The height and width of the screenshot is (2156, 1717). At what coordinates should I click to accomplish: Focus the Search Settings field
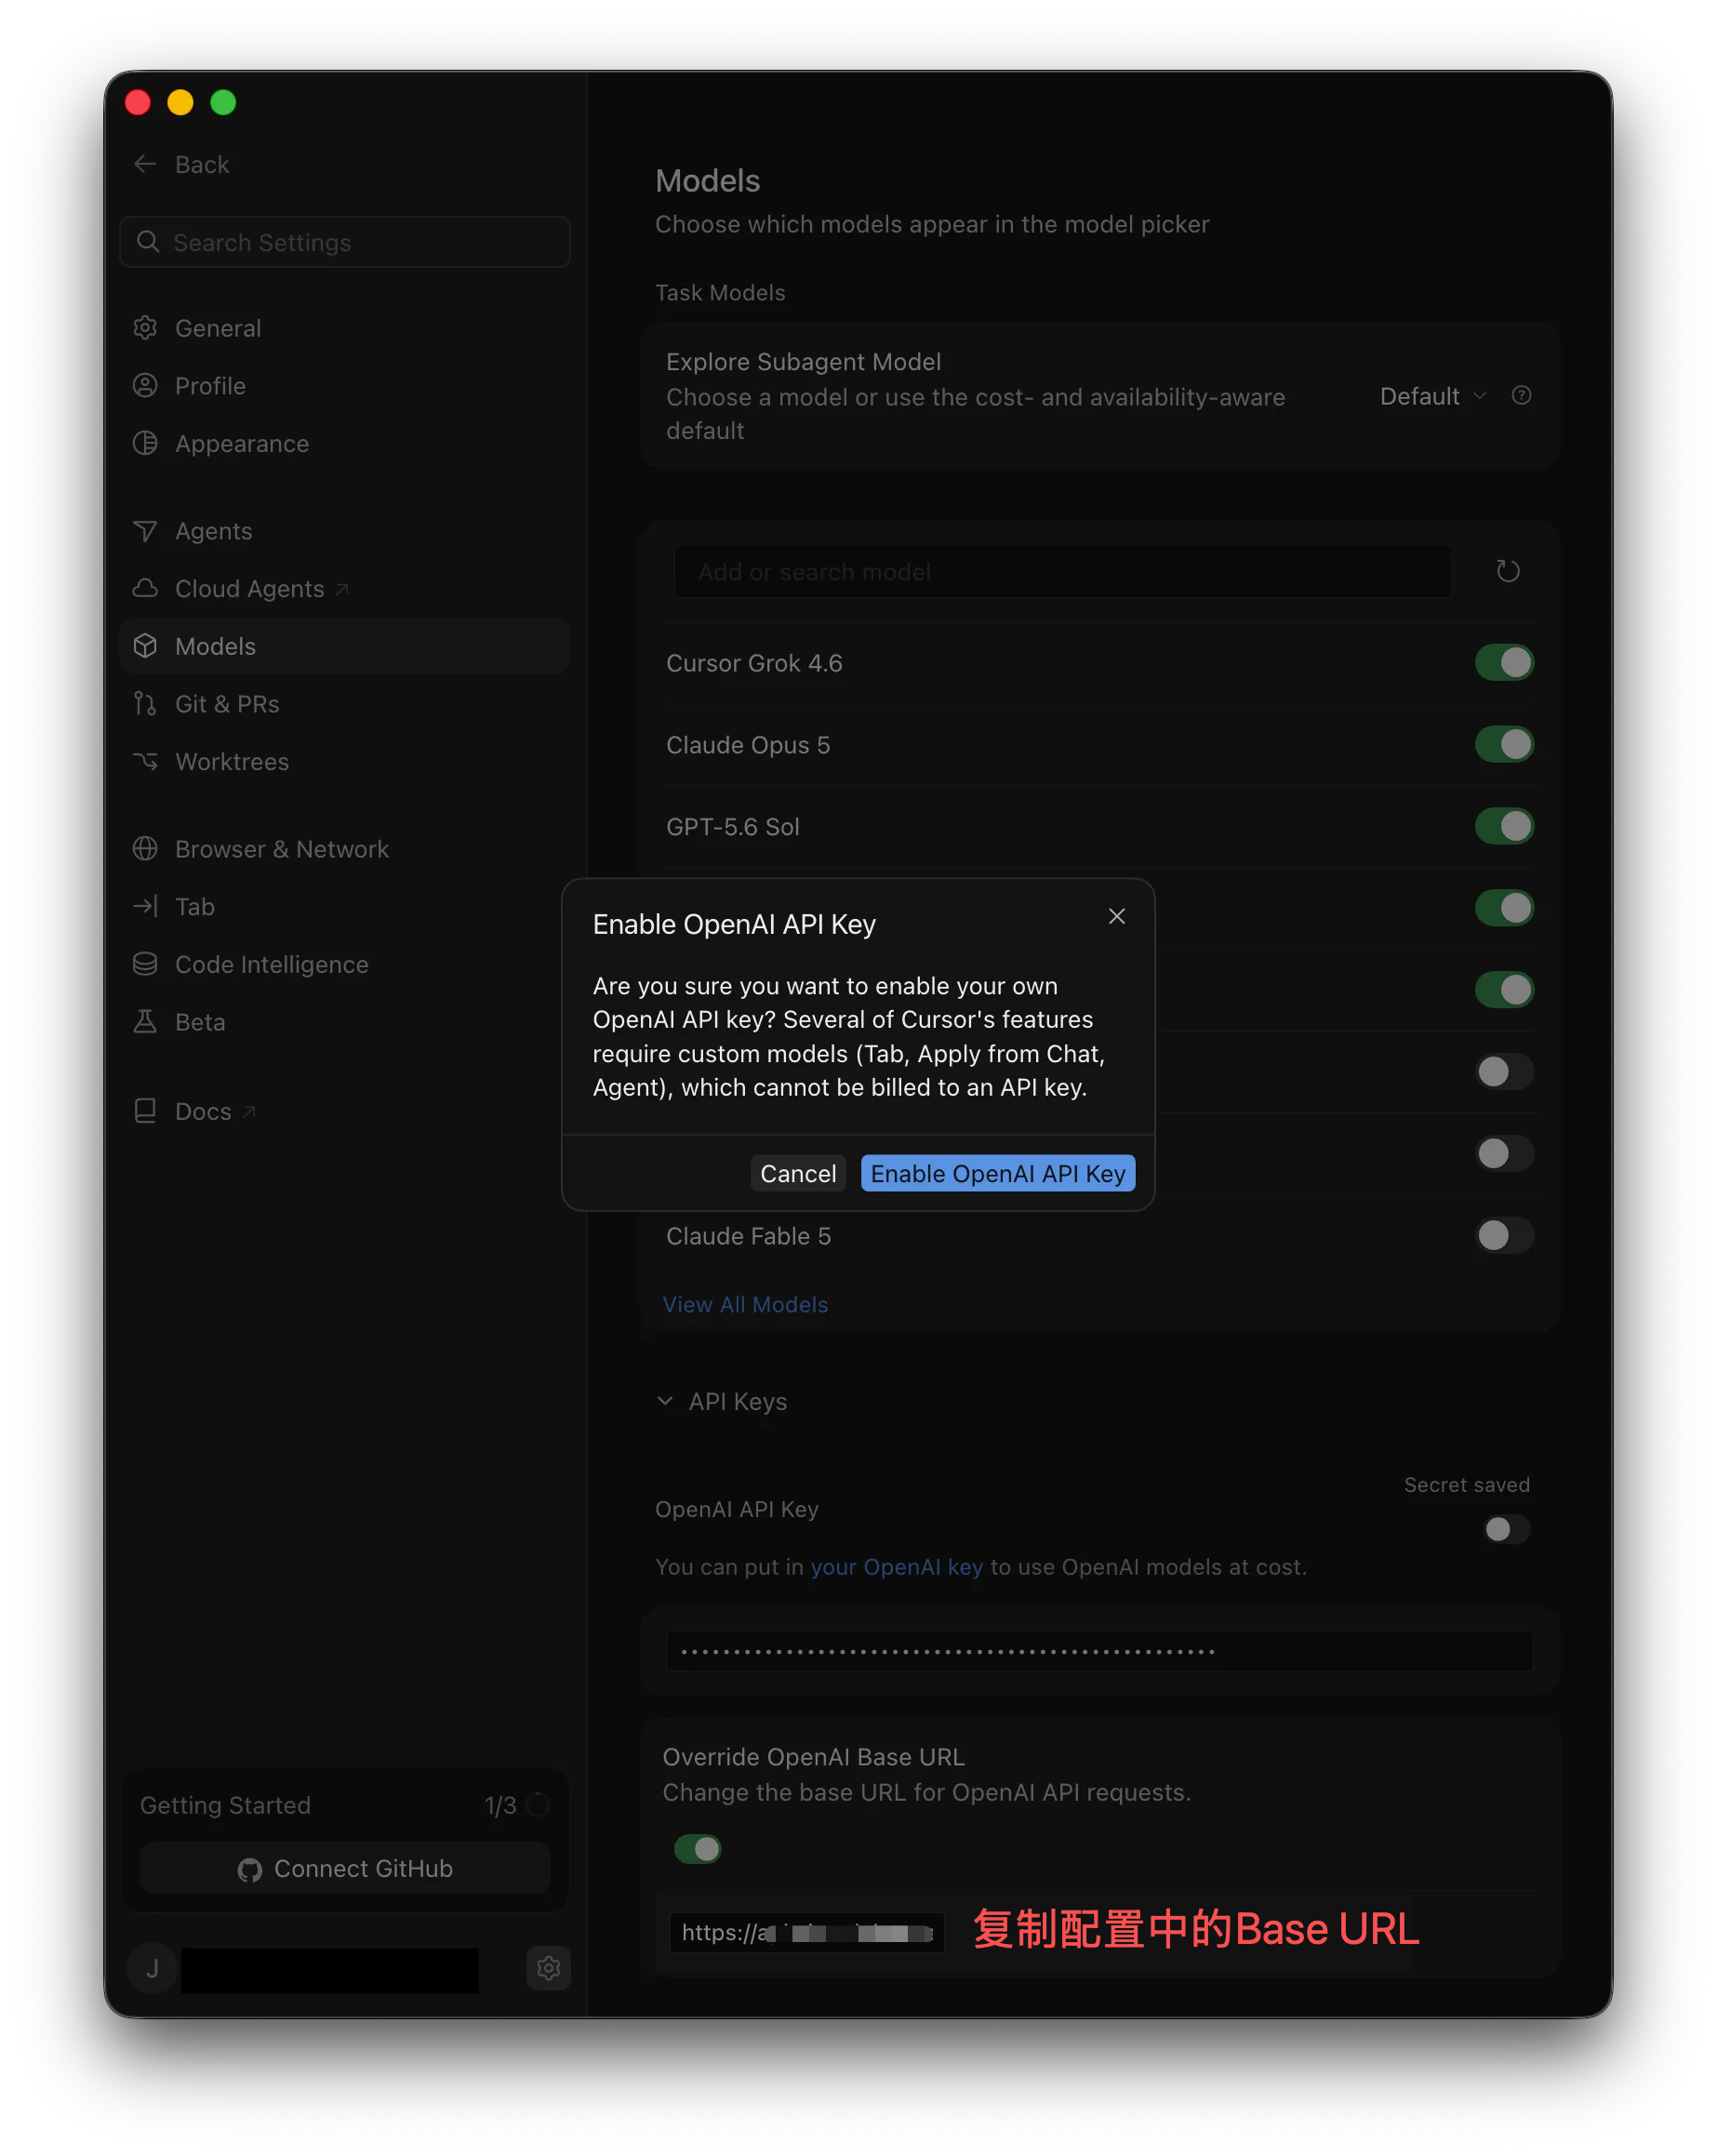pos(345,242)
